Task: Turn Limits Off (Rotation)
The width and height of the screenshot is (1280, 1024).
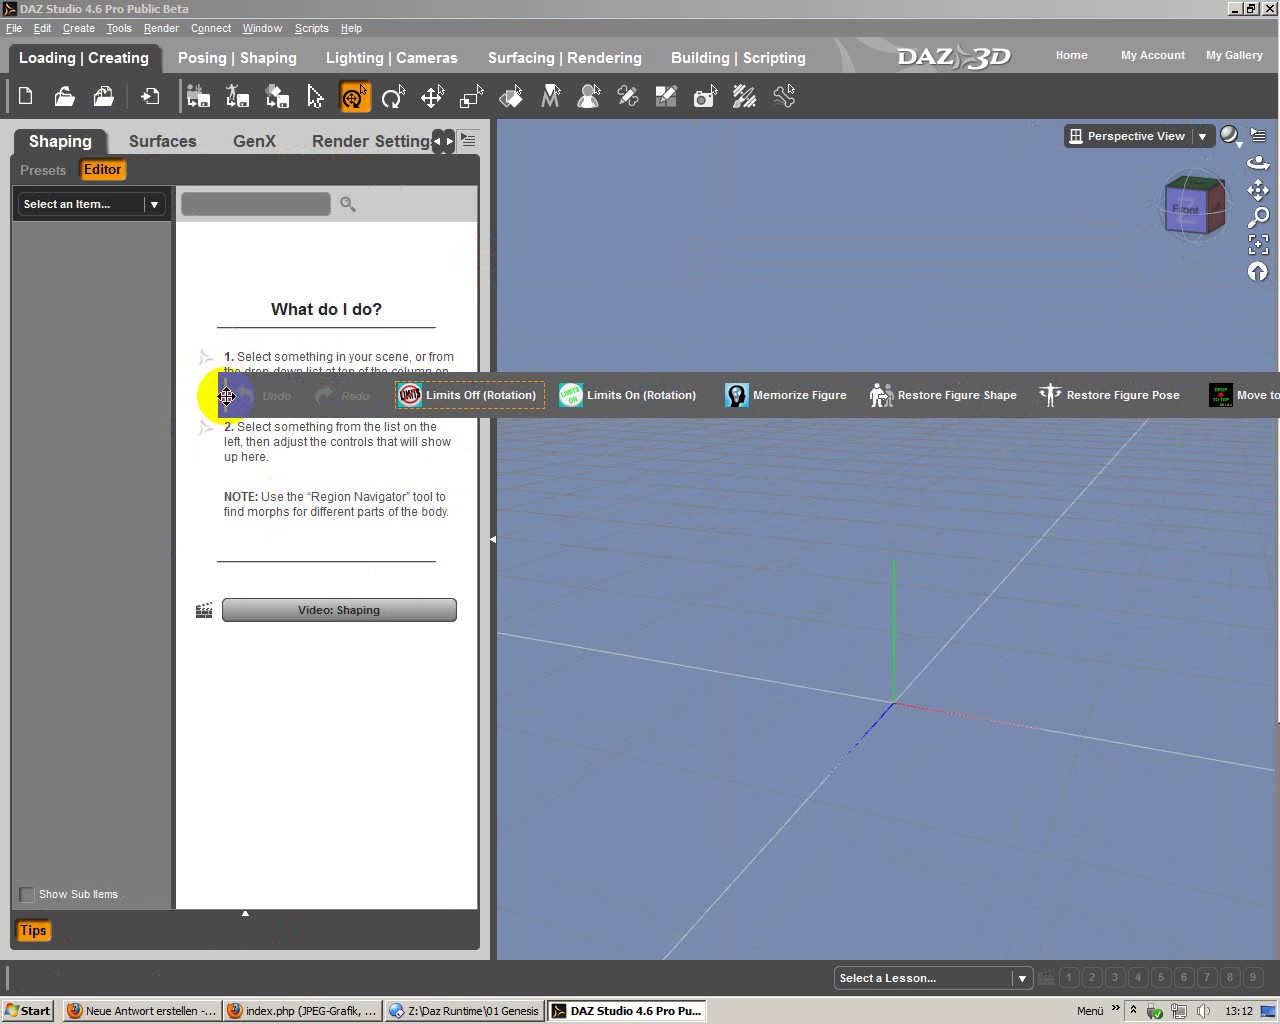Action: pyautogui.click(x=469, y=395)
